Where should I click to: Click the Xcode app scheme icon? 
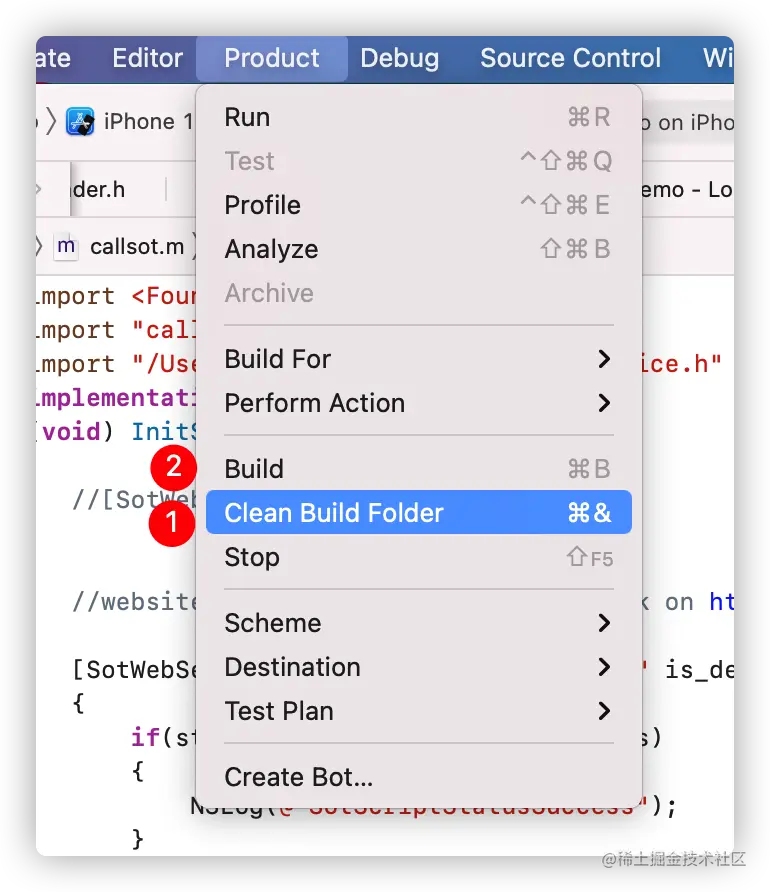80,121
